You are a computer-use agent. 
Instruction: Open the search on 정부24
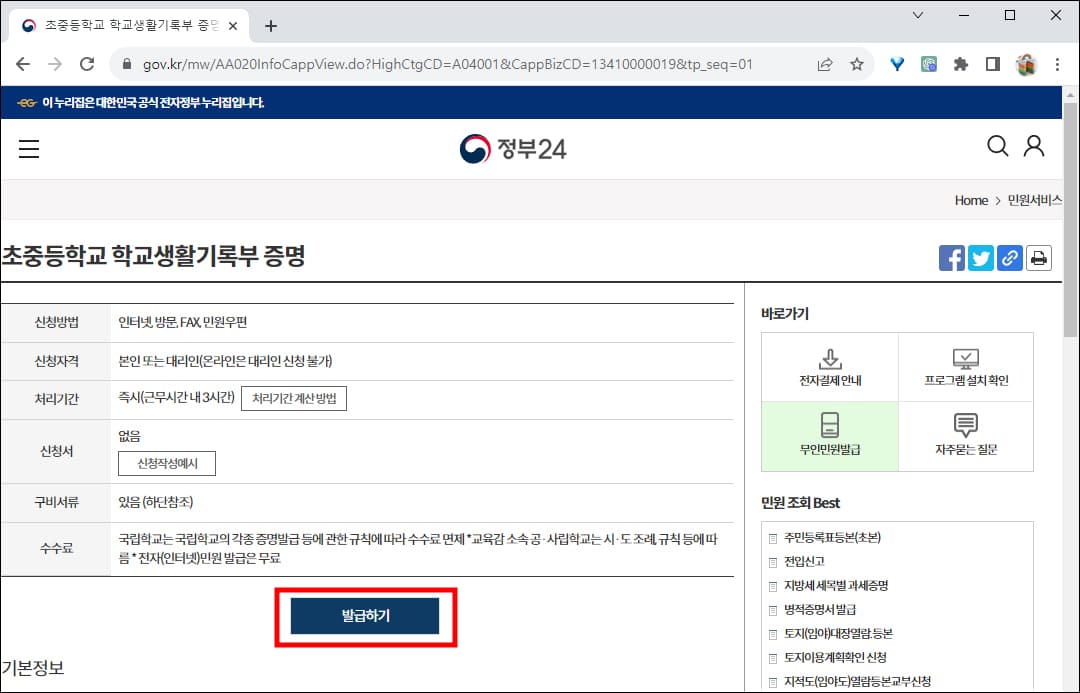[997, 146]
